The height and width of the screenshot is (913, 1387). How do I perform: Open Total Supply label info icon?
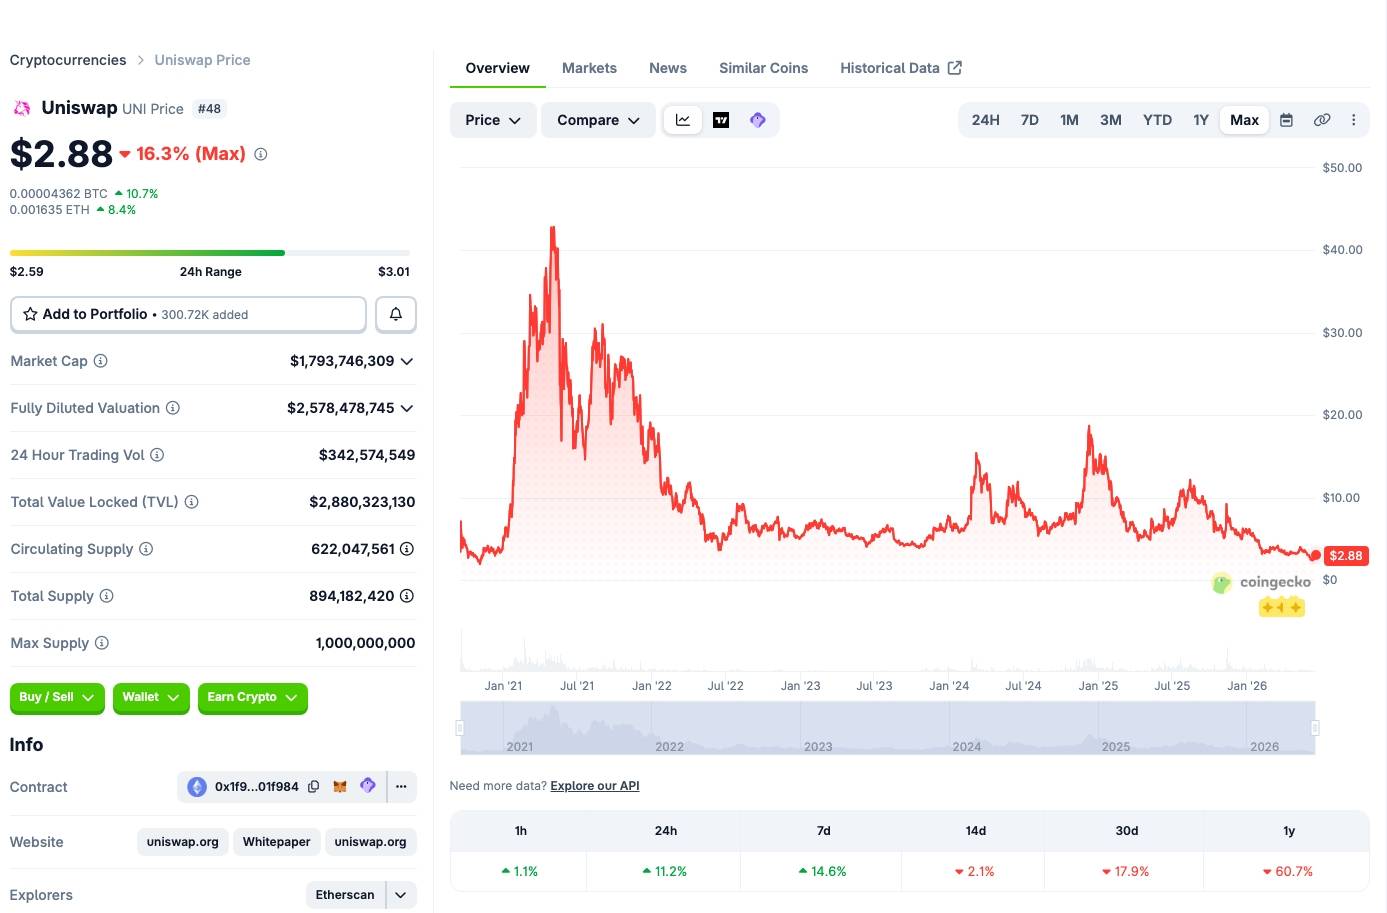pyautogui.click(x=106, y=596)
